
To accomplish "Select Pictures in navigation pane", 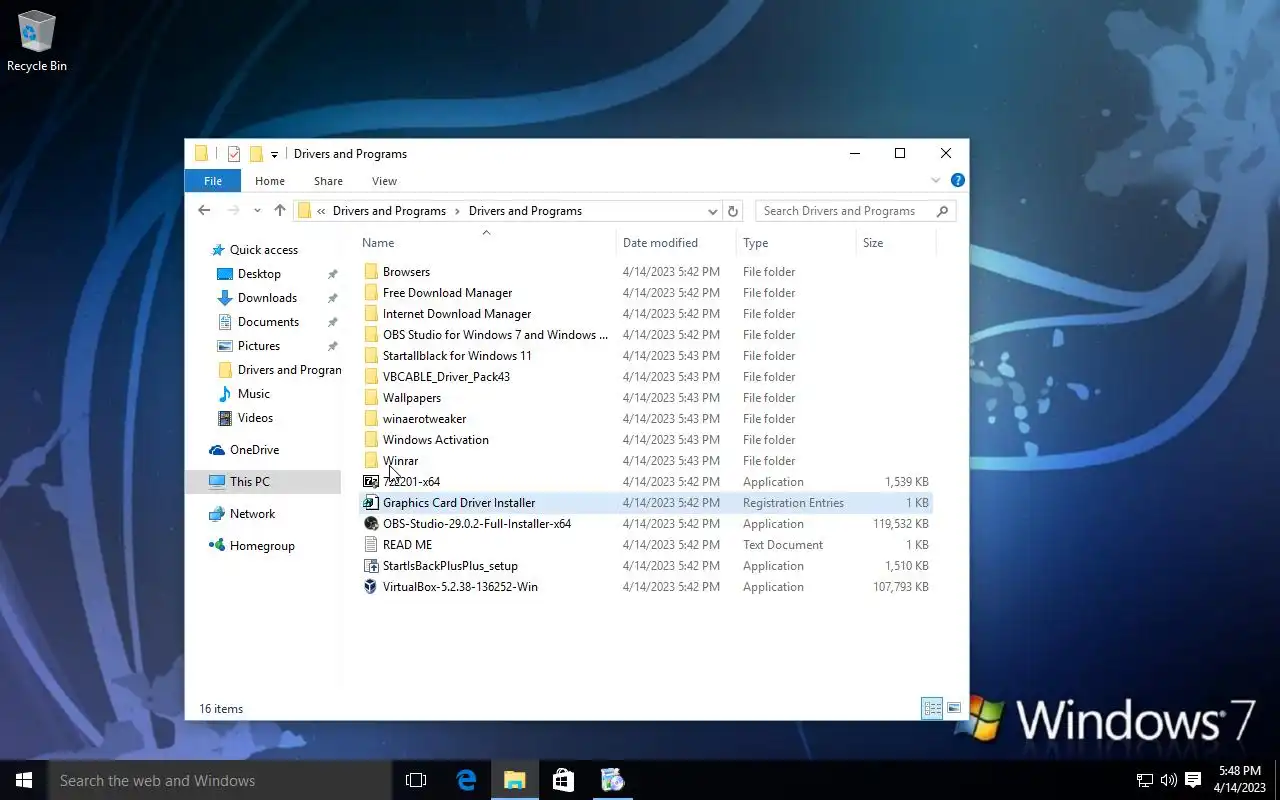I will 259,346.
